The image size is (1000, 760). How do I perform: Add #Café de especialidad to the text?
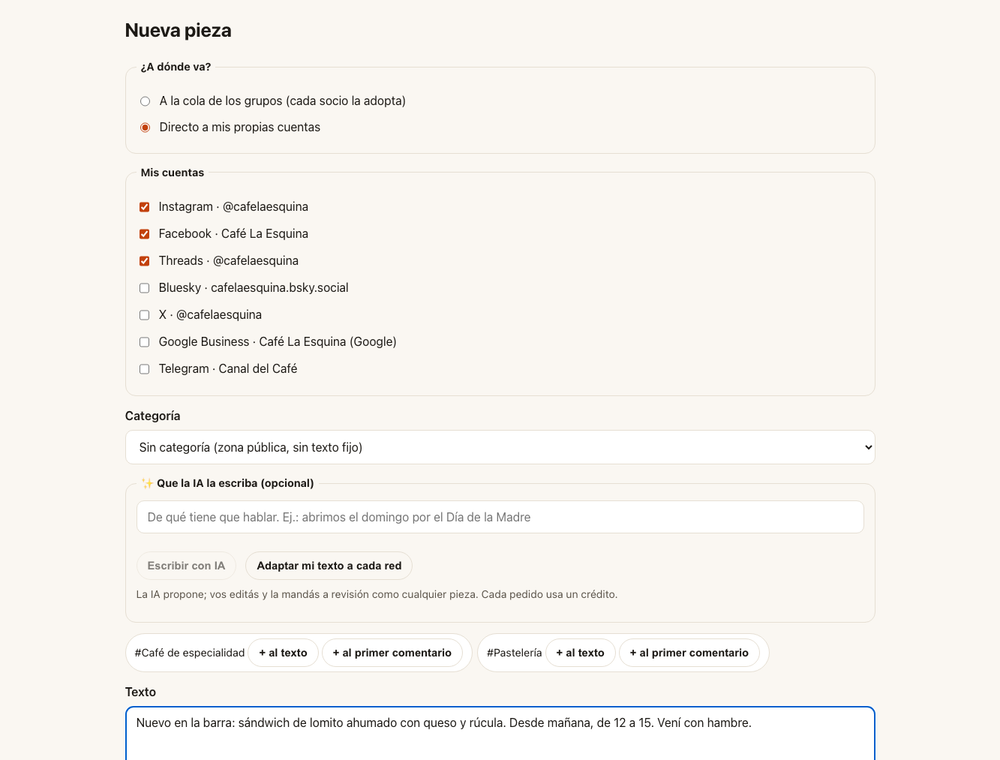click(283, 653)
